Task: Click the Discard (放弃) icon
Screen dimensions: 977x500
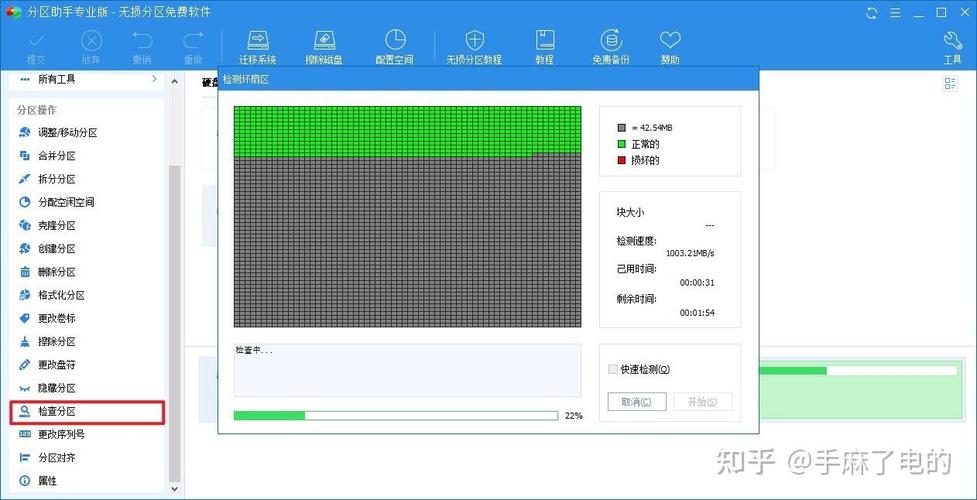Action: click(92, 41)
